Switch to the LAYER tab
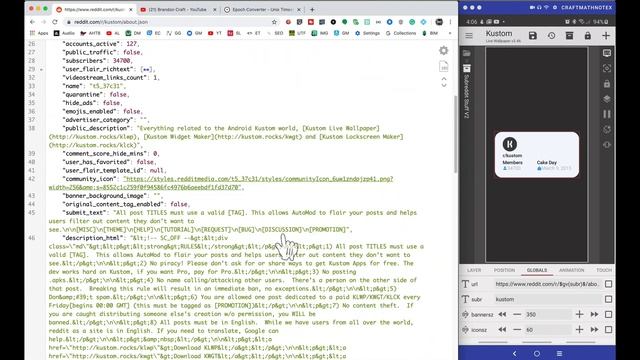640x360 pixels. 474,270
